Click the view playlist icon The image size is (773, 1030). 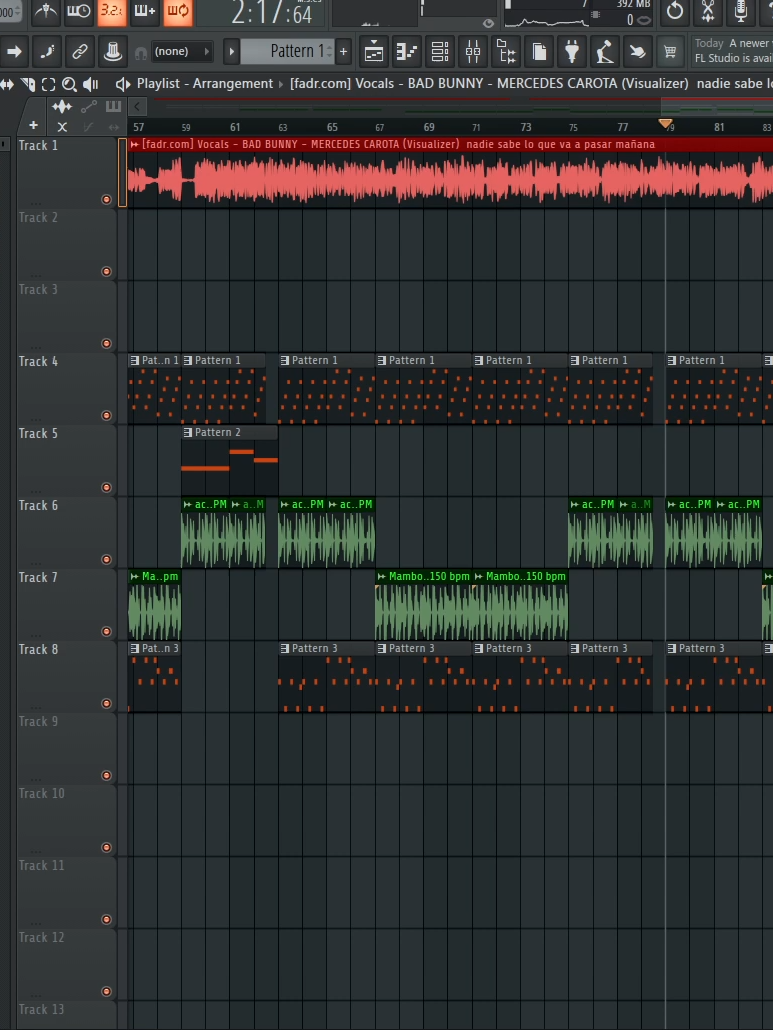tap(374, 51)
